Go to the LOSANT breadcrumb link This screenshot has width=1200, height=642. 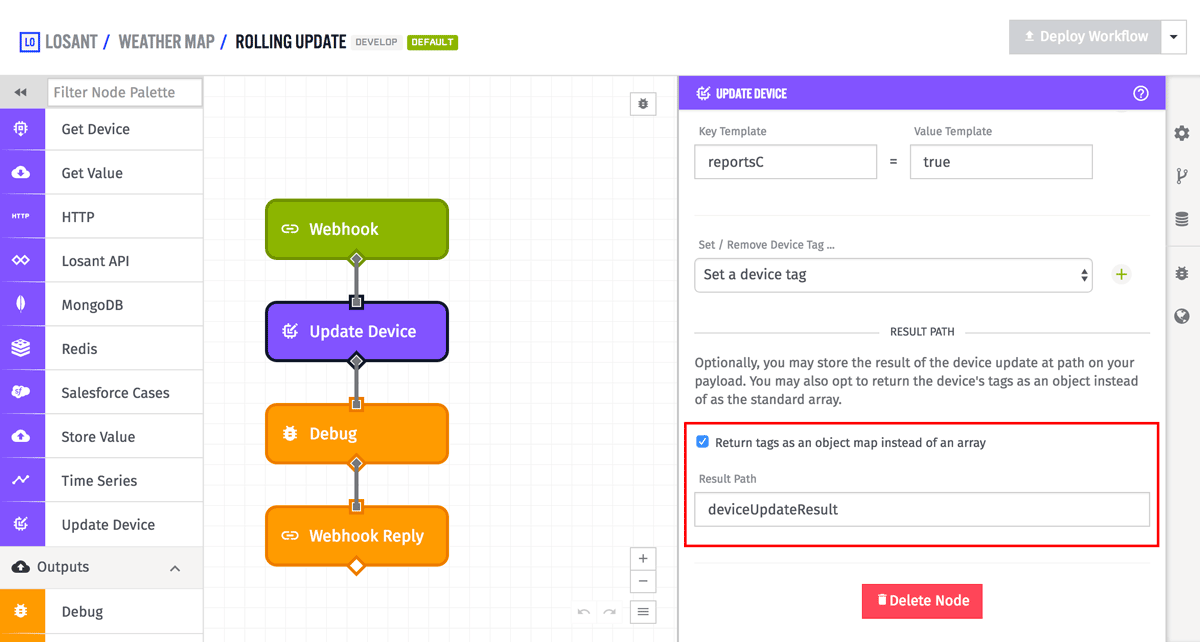[71, 42]
